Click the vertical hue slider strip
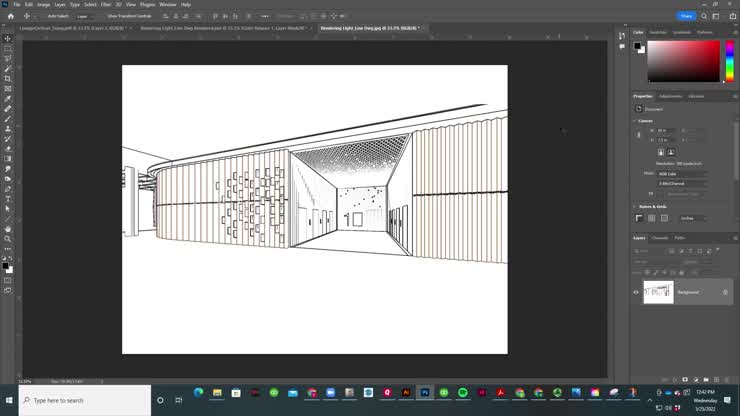The image size is (740, 416). click(730, 61)
